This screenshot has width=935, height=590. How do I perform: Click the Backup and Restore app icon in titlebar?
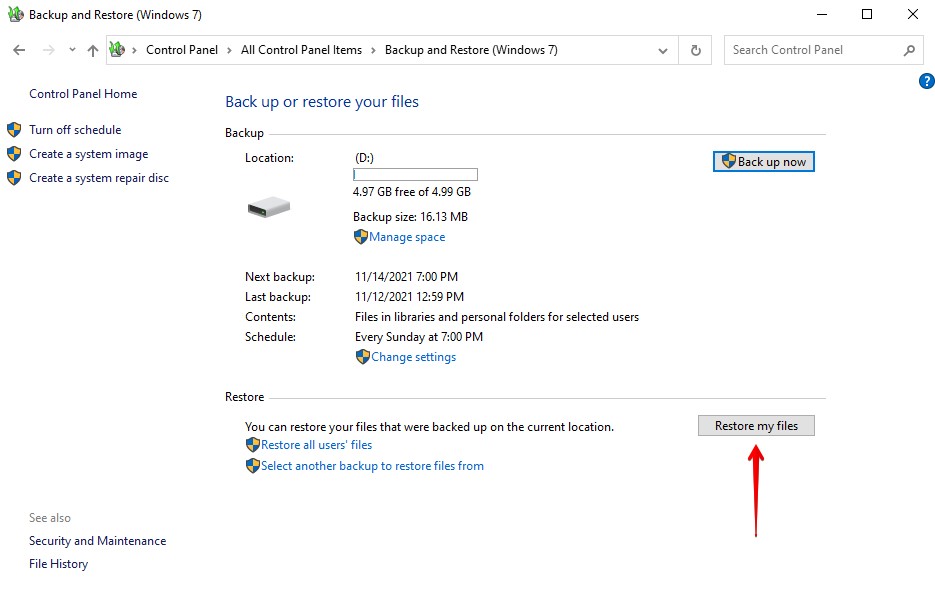(x=16, y=14)
